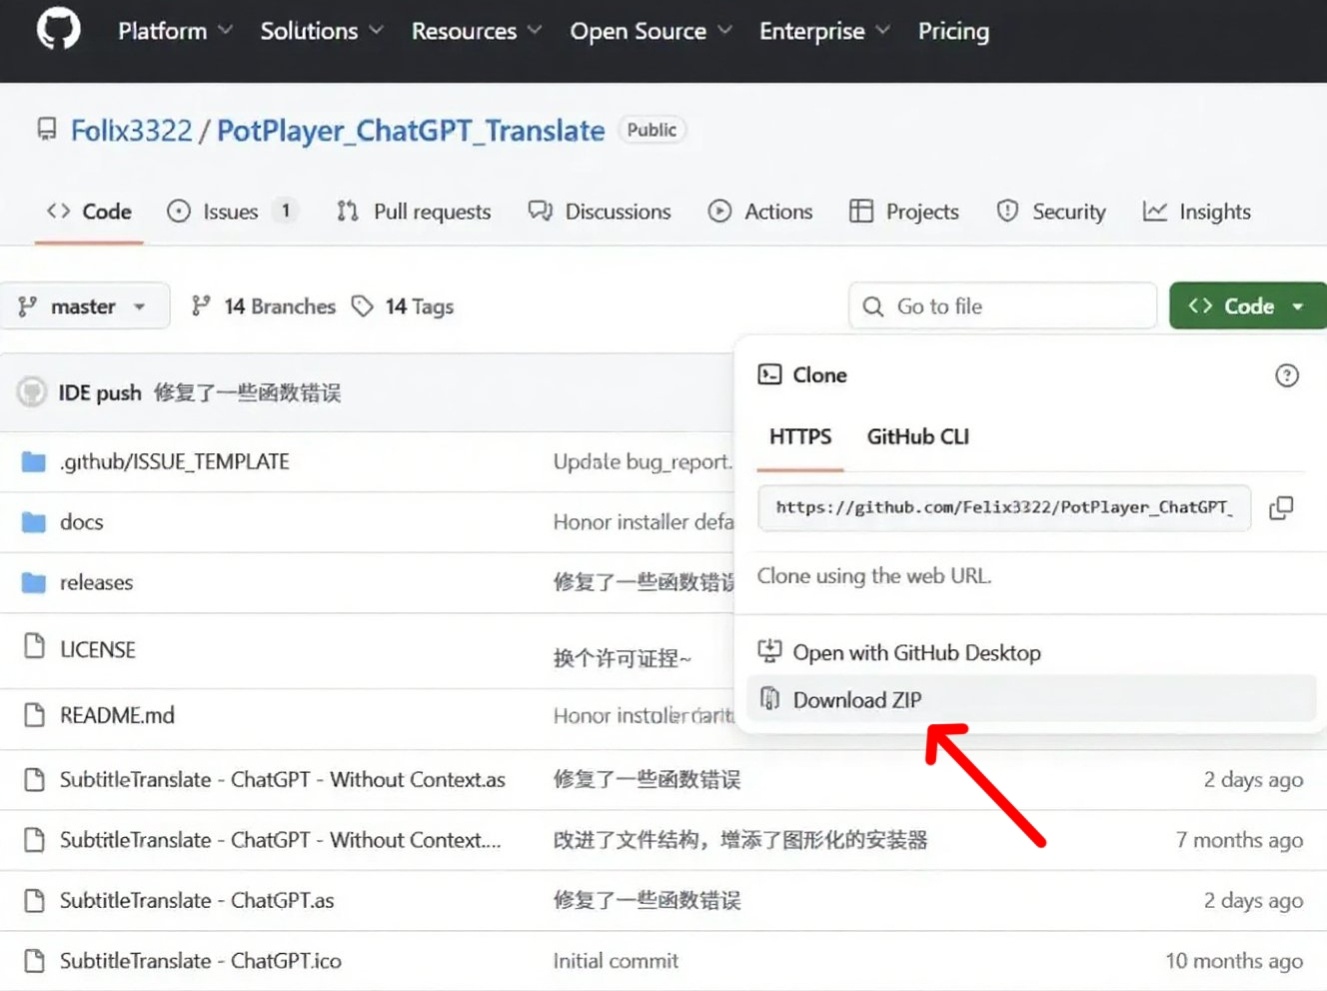View the 14 Tags list
The image size is (1327, 991).
click(403, 306)
